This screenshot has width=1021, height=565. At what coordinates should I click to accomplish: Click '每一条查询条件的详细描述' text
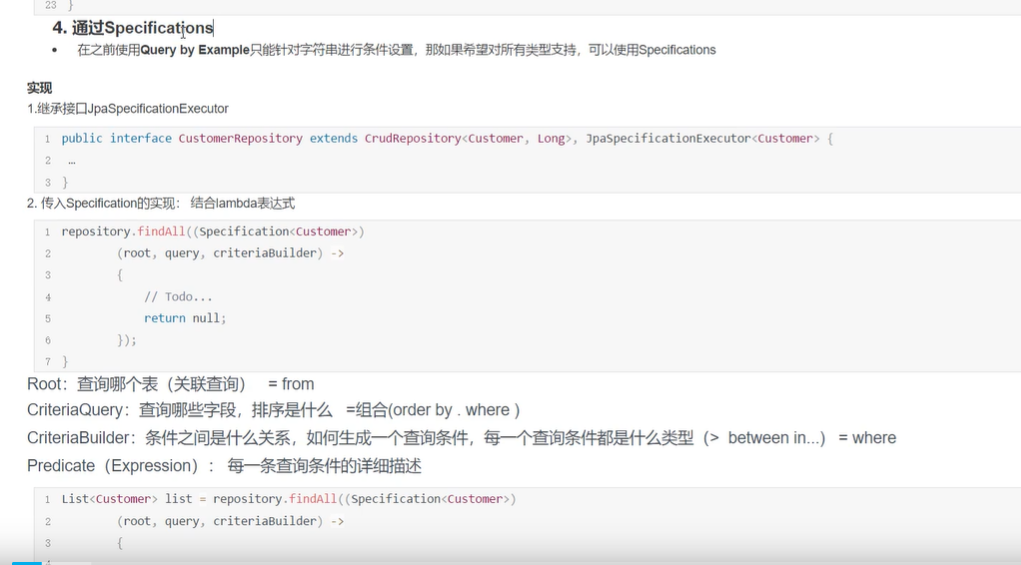click(x=324, y=466)
